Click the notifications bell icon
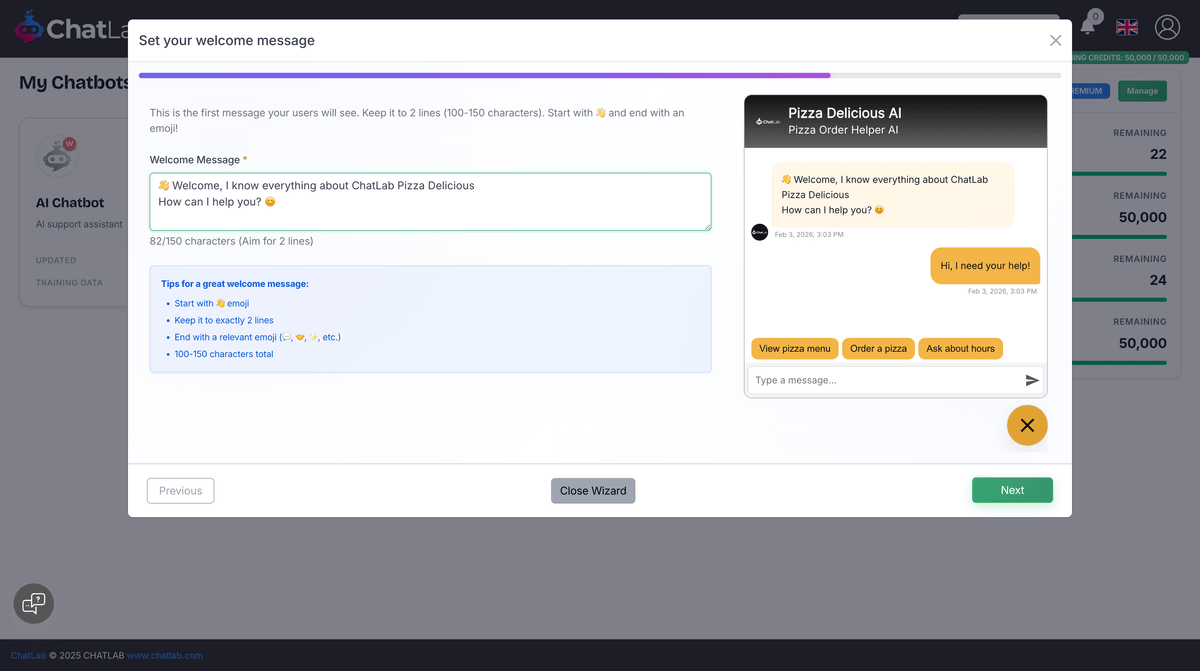The image size is (1200, 671). [1088, 27]
